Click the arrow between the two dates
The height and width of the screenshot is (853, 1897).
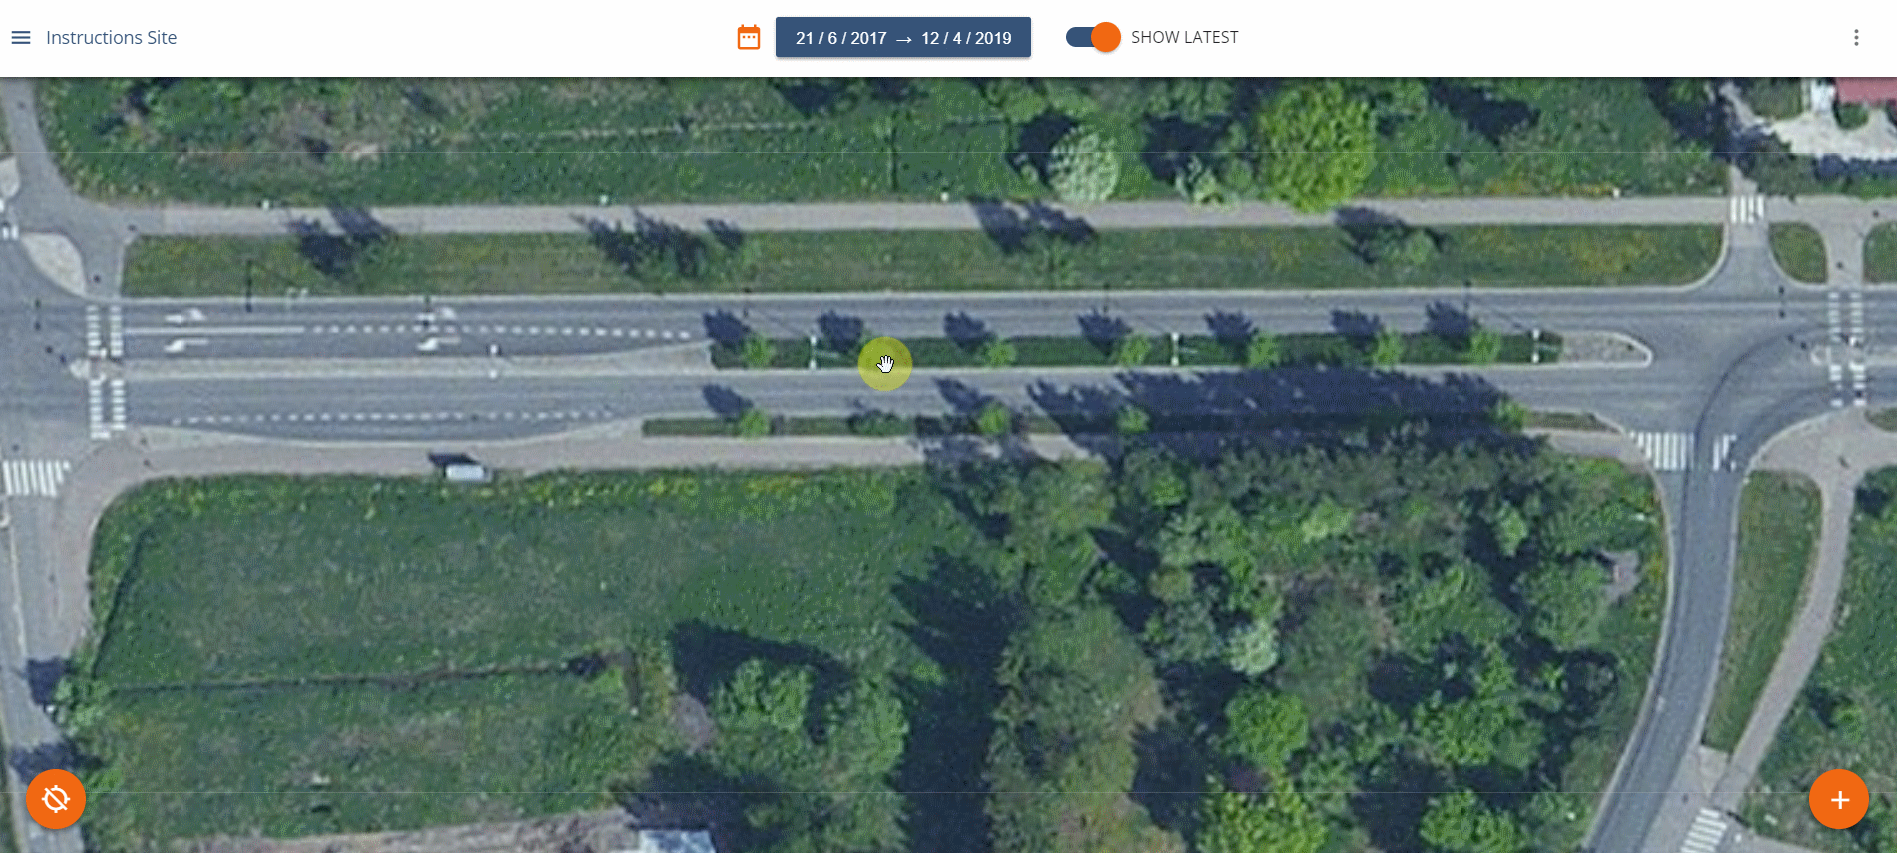904,39
